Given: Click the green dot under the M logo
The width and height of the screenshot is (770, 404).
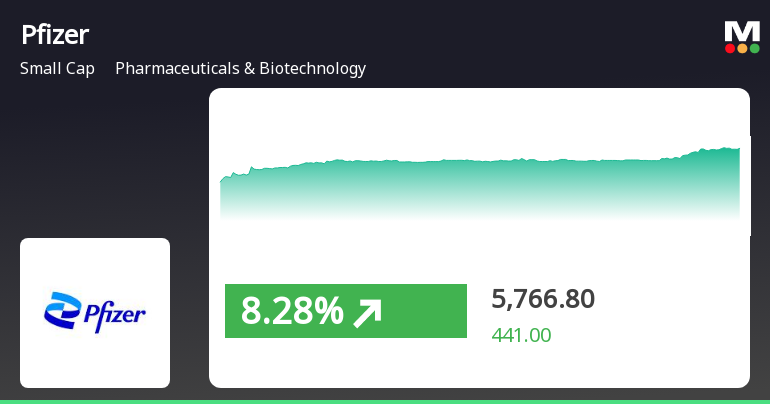Looking at the screenshot, I should coord(754,48).
